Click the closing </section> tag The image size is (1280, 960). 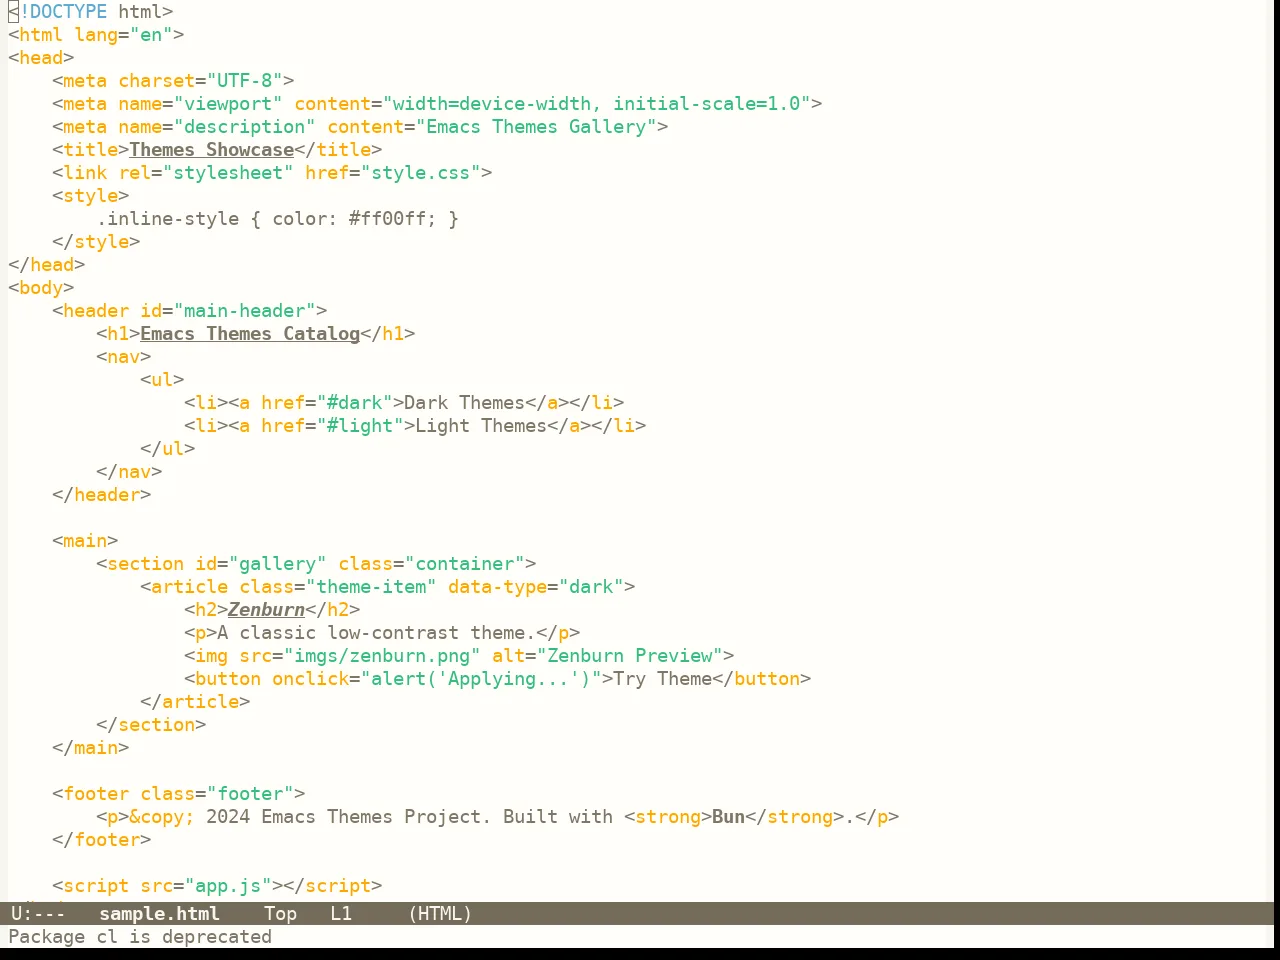pyautogui.click(x=151, y=725)
